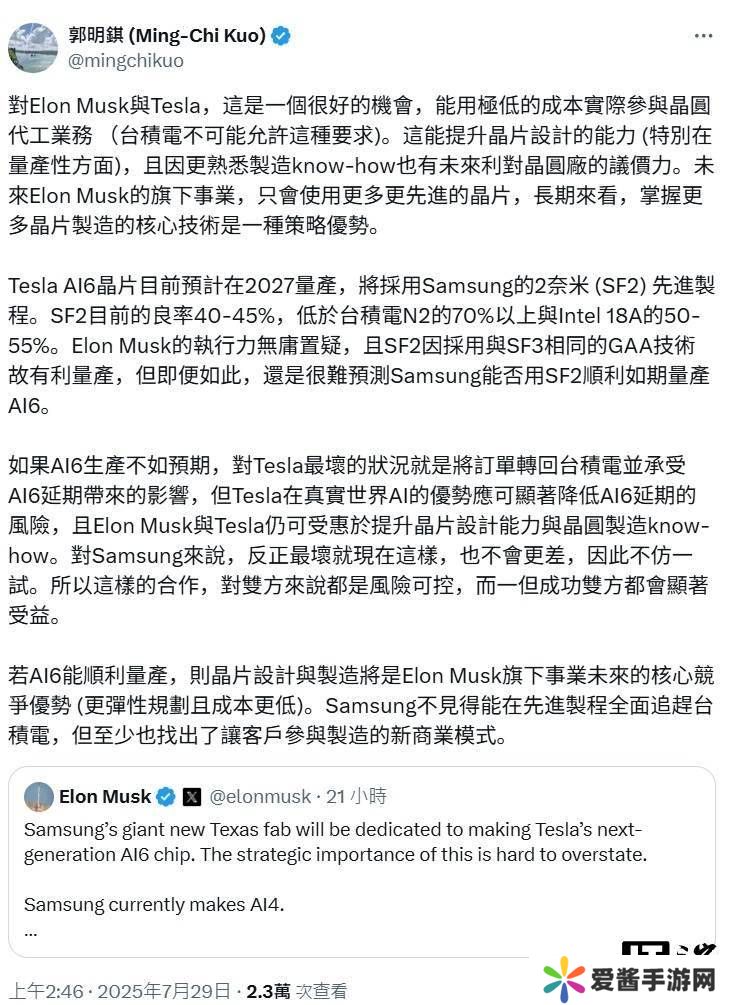The height and width of the screenshot is (1005, 729).
Task: Open the Elon Musk display name in quote
Action: (x=105, y=797)
